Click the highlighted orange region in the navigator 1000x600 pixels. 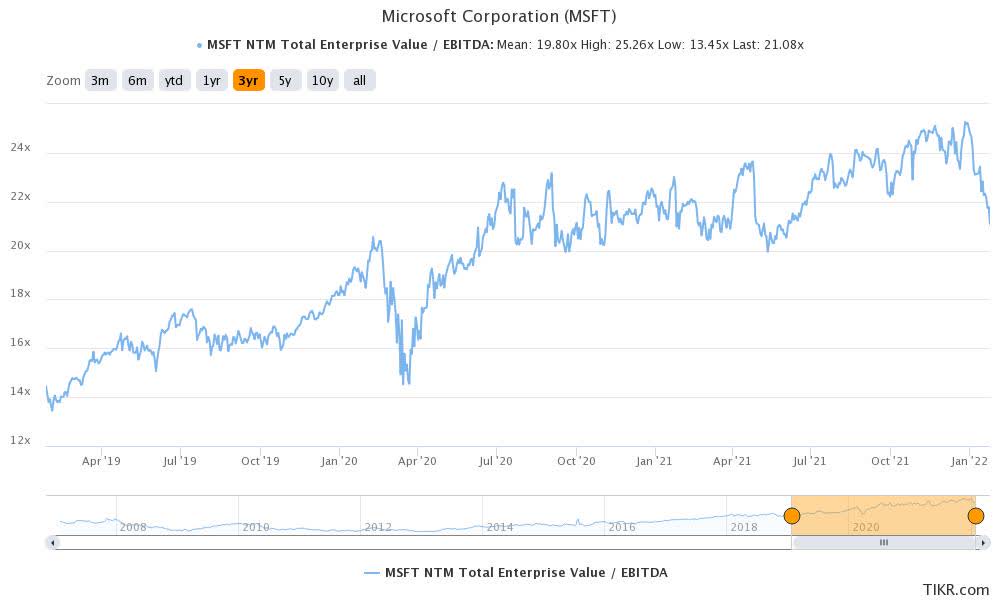[x=885, y=512]
